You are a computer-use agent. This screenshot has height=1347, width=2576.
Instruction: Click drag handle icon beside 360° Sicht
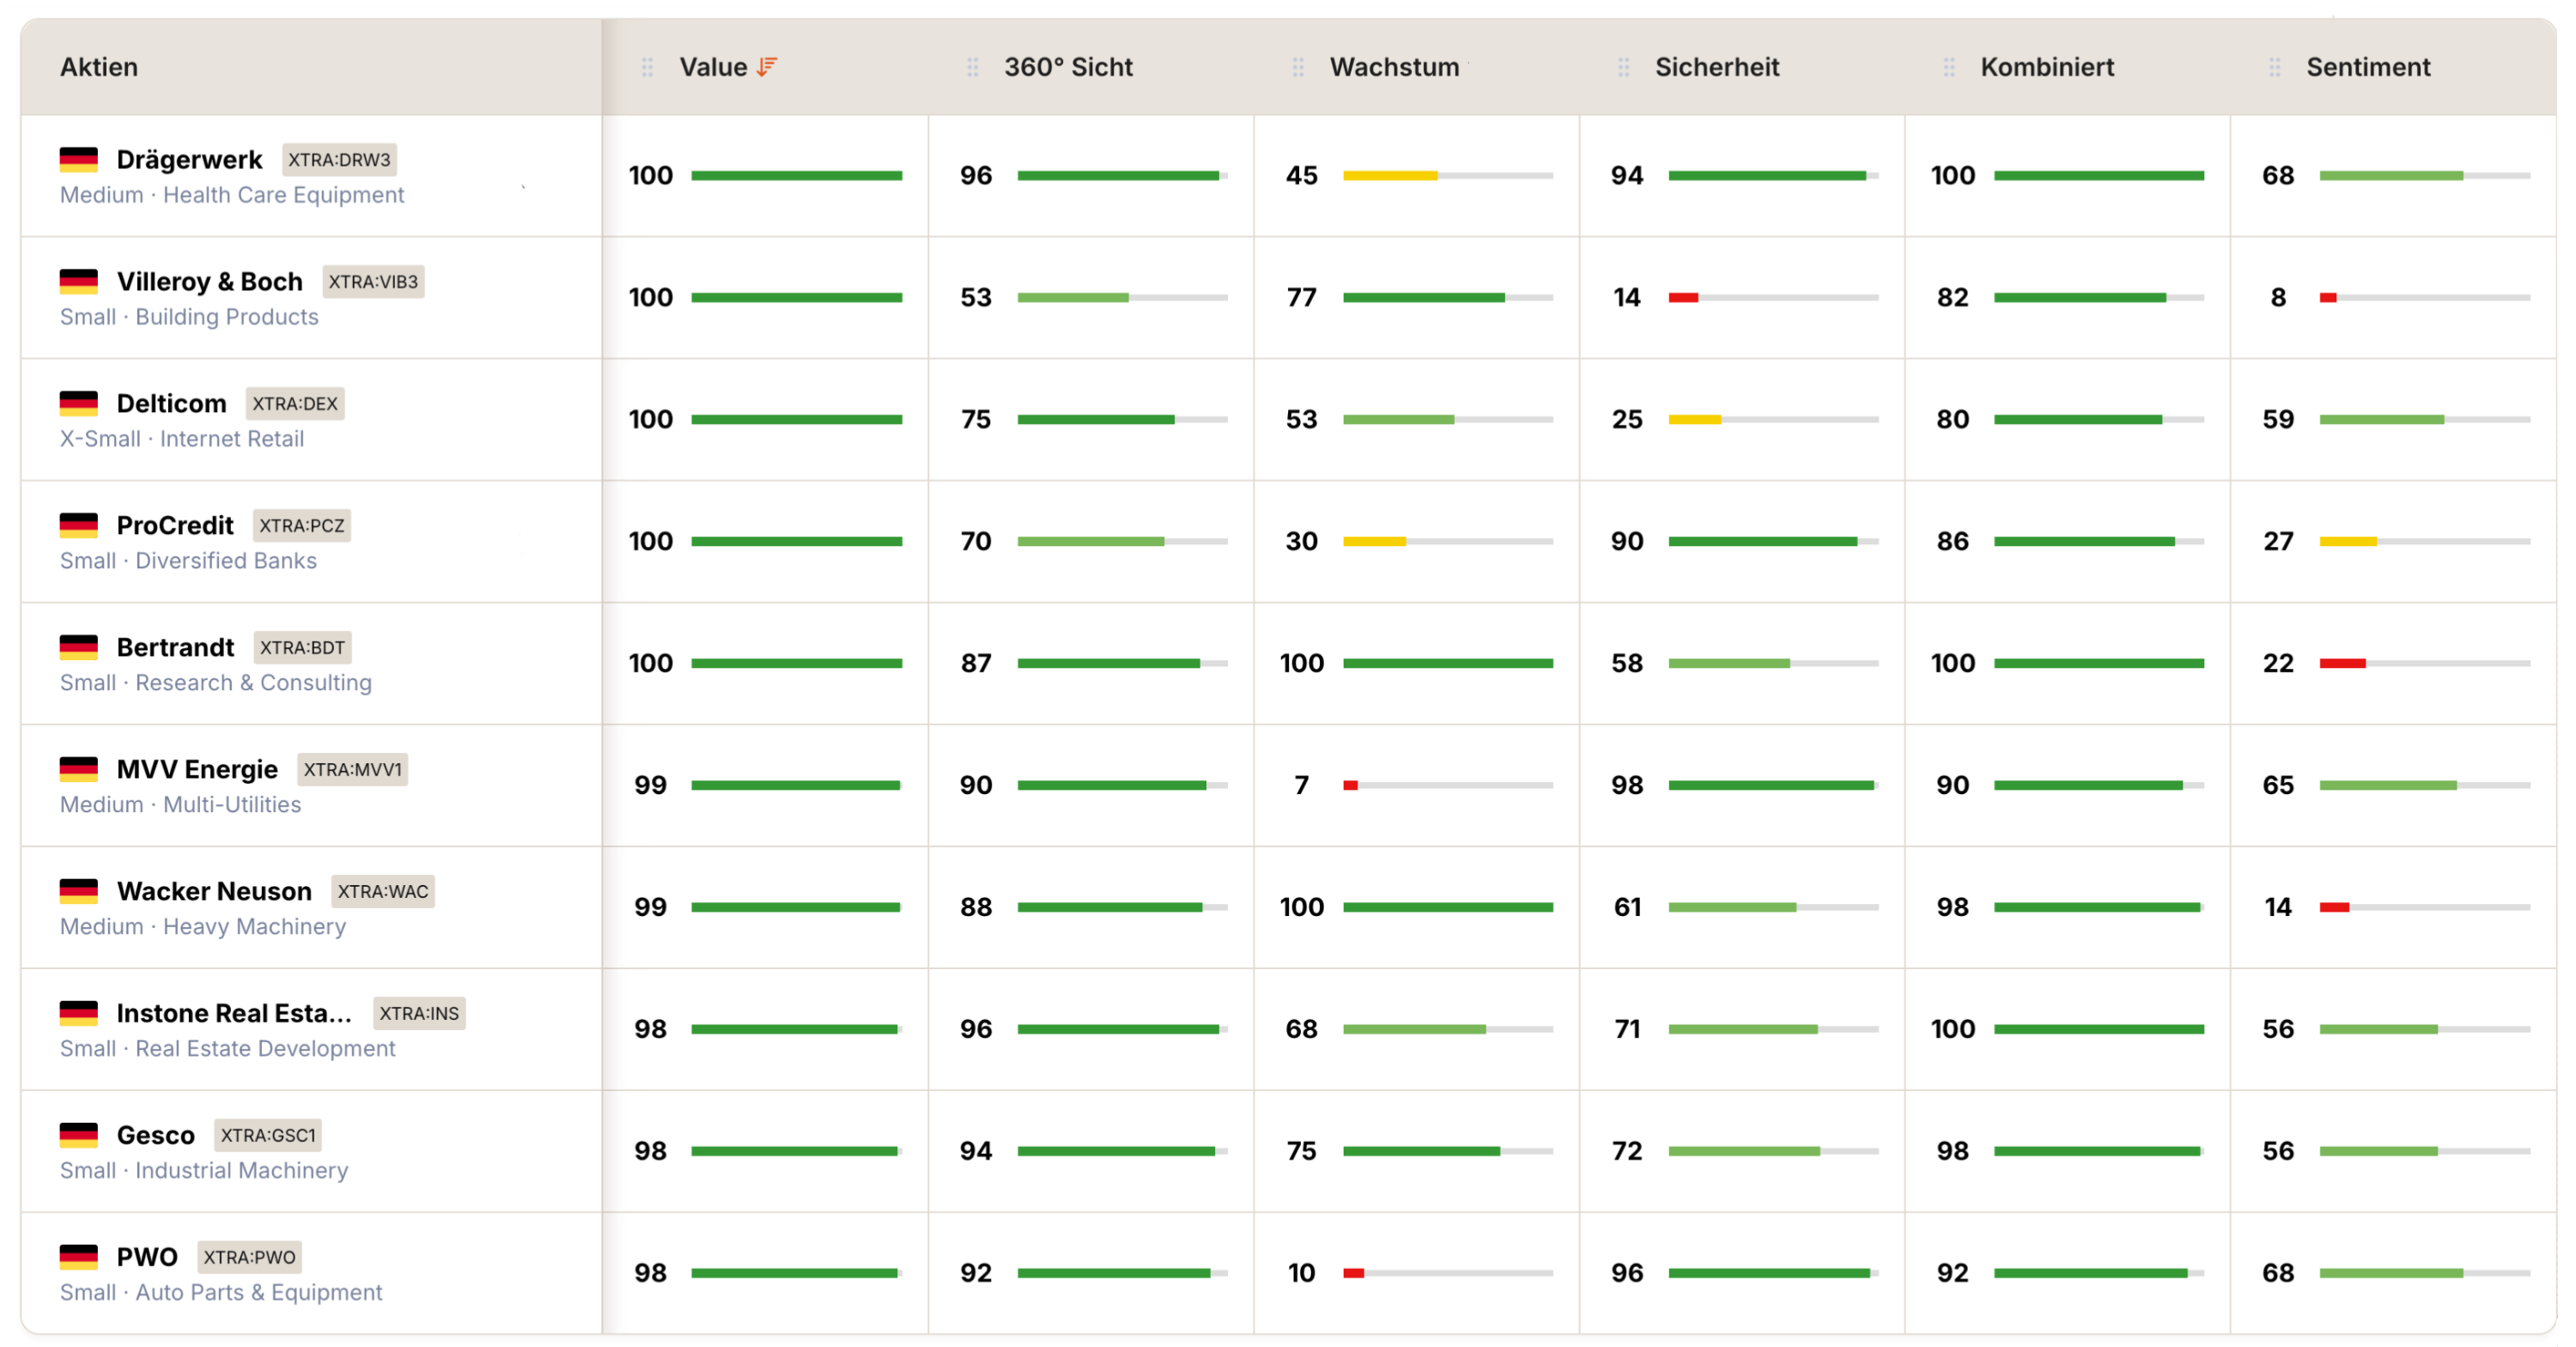(x=972, y=67)
